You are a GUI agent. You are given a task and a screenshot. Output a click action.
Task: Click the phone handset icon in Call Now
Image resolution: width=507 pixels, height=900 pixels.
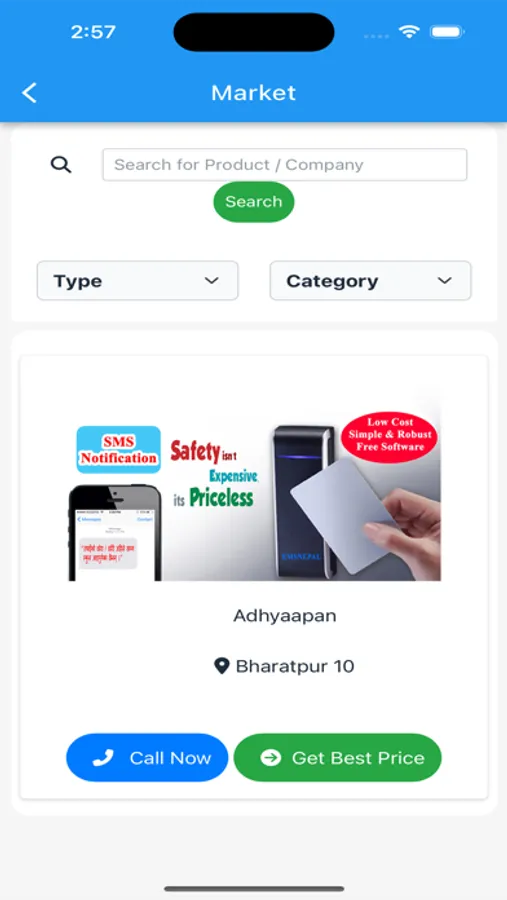click(103, 758)
